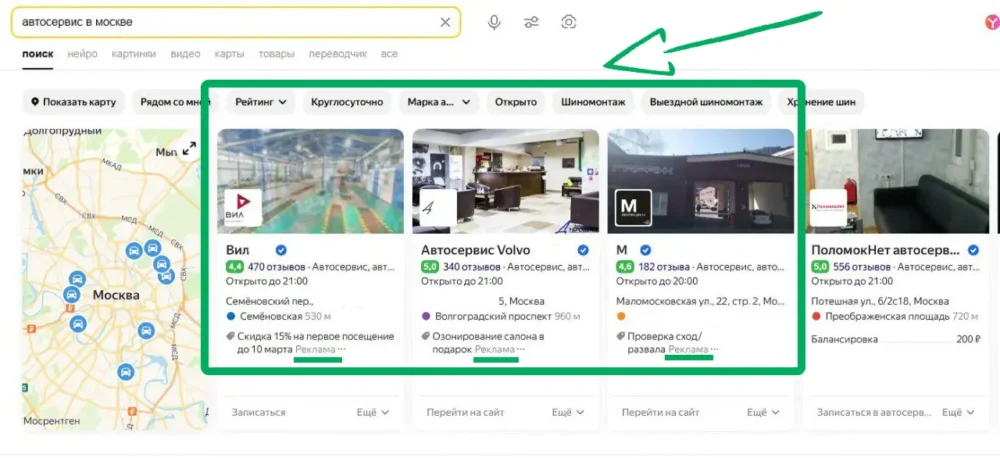Open search settings sliders icon

[x=531, y=22]
